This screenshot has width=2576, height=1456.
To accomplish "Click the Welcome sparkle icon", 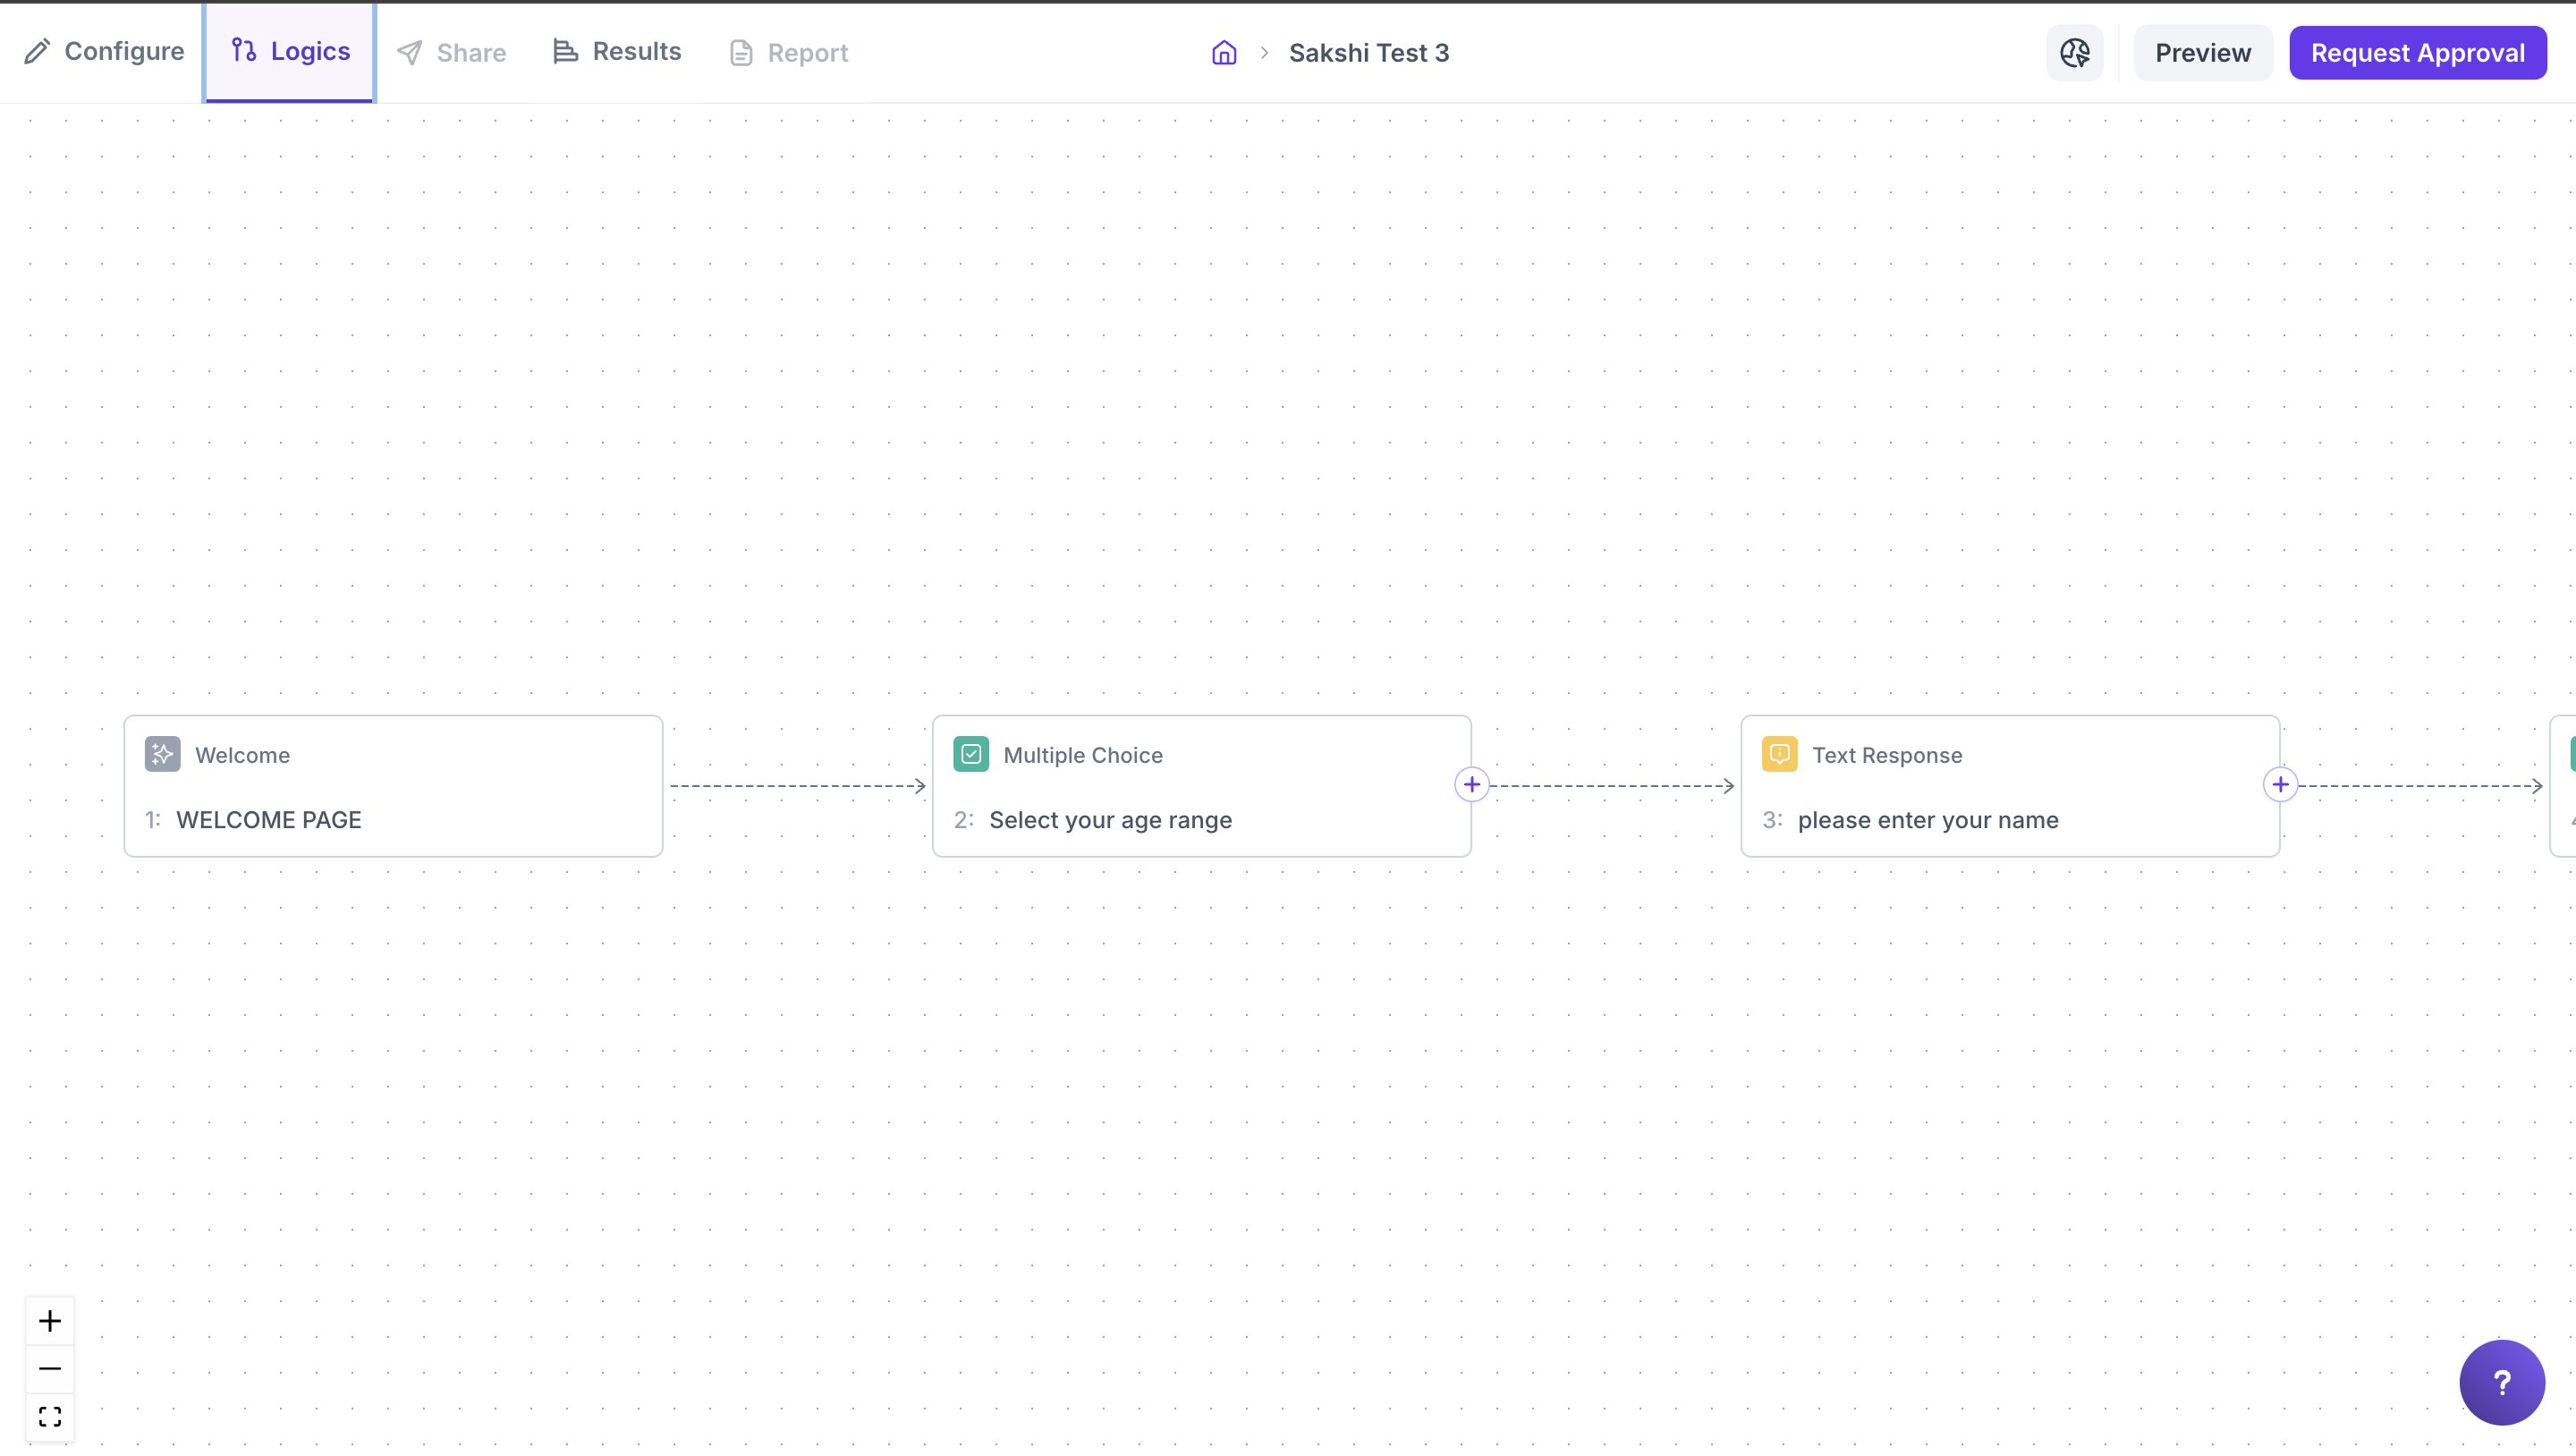I will click(163, 754).
